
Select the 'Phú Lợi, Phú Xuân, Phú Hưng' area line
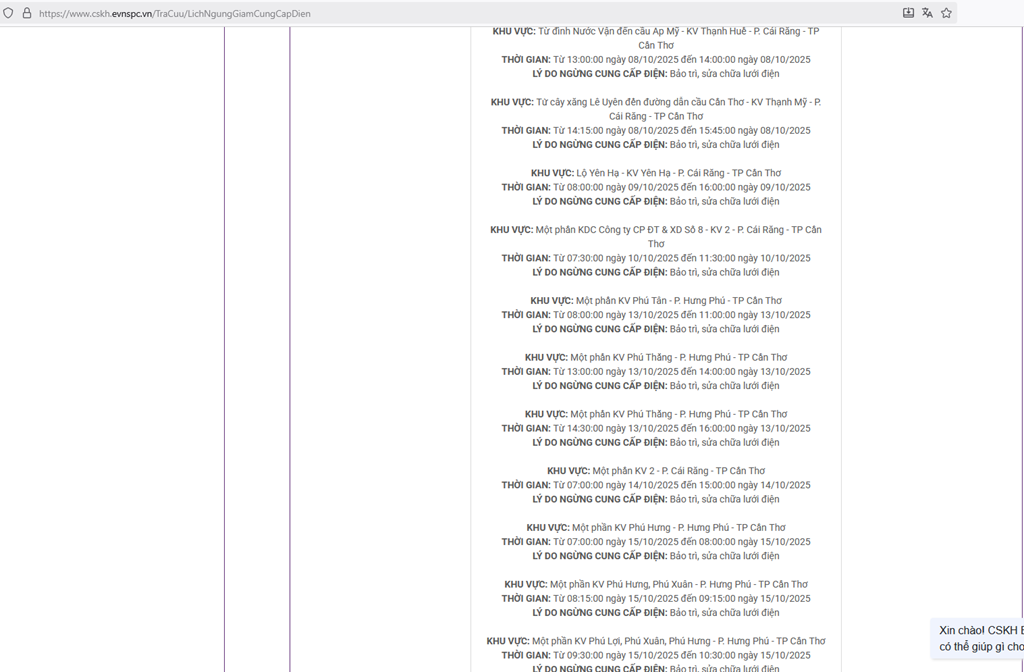(656, 641)
